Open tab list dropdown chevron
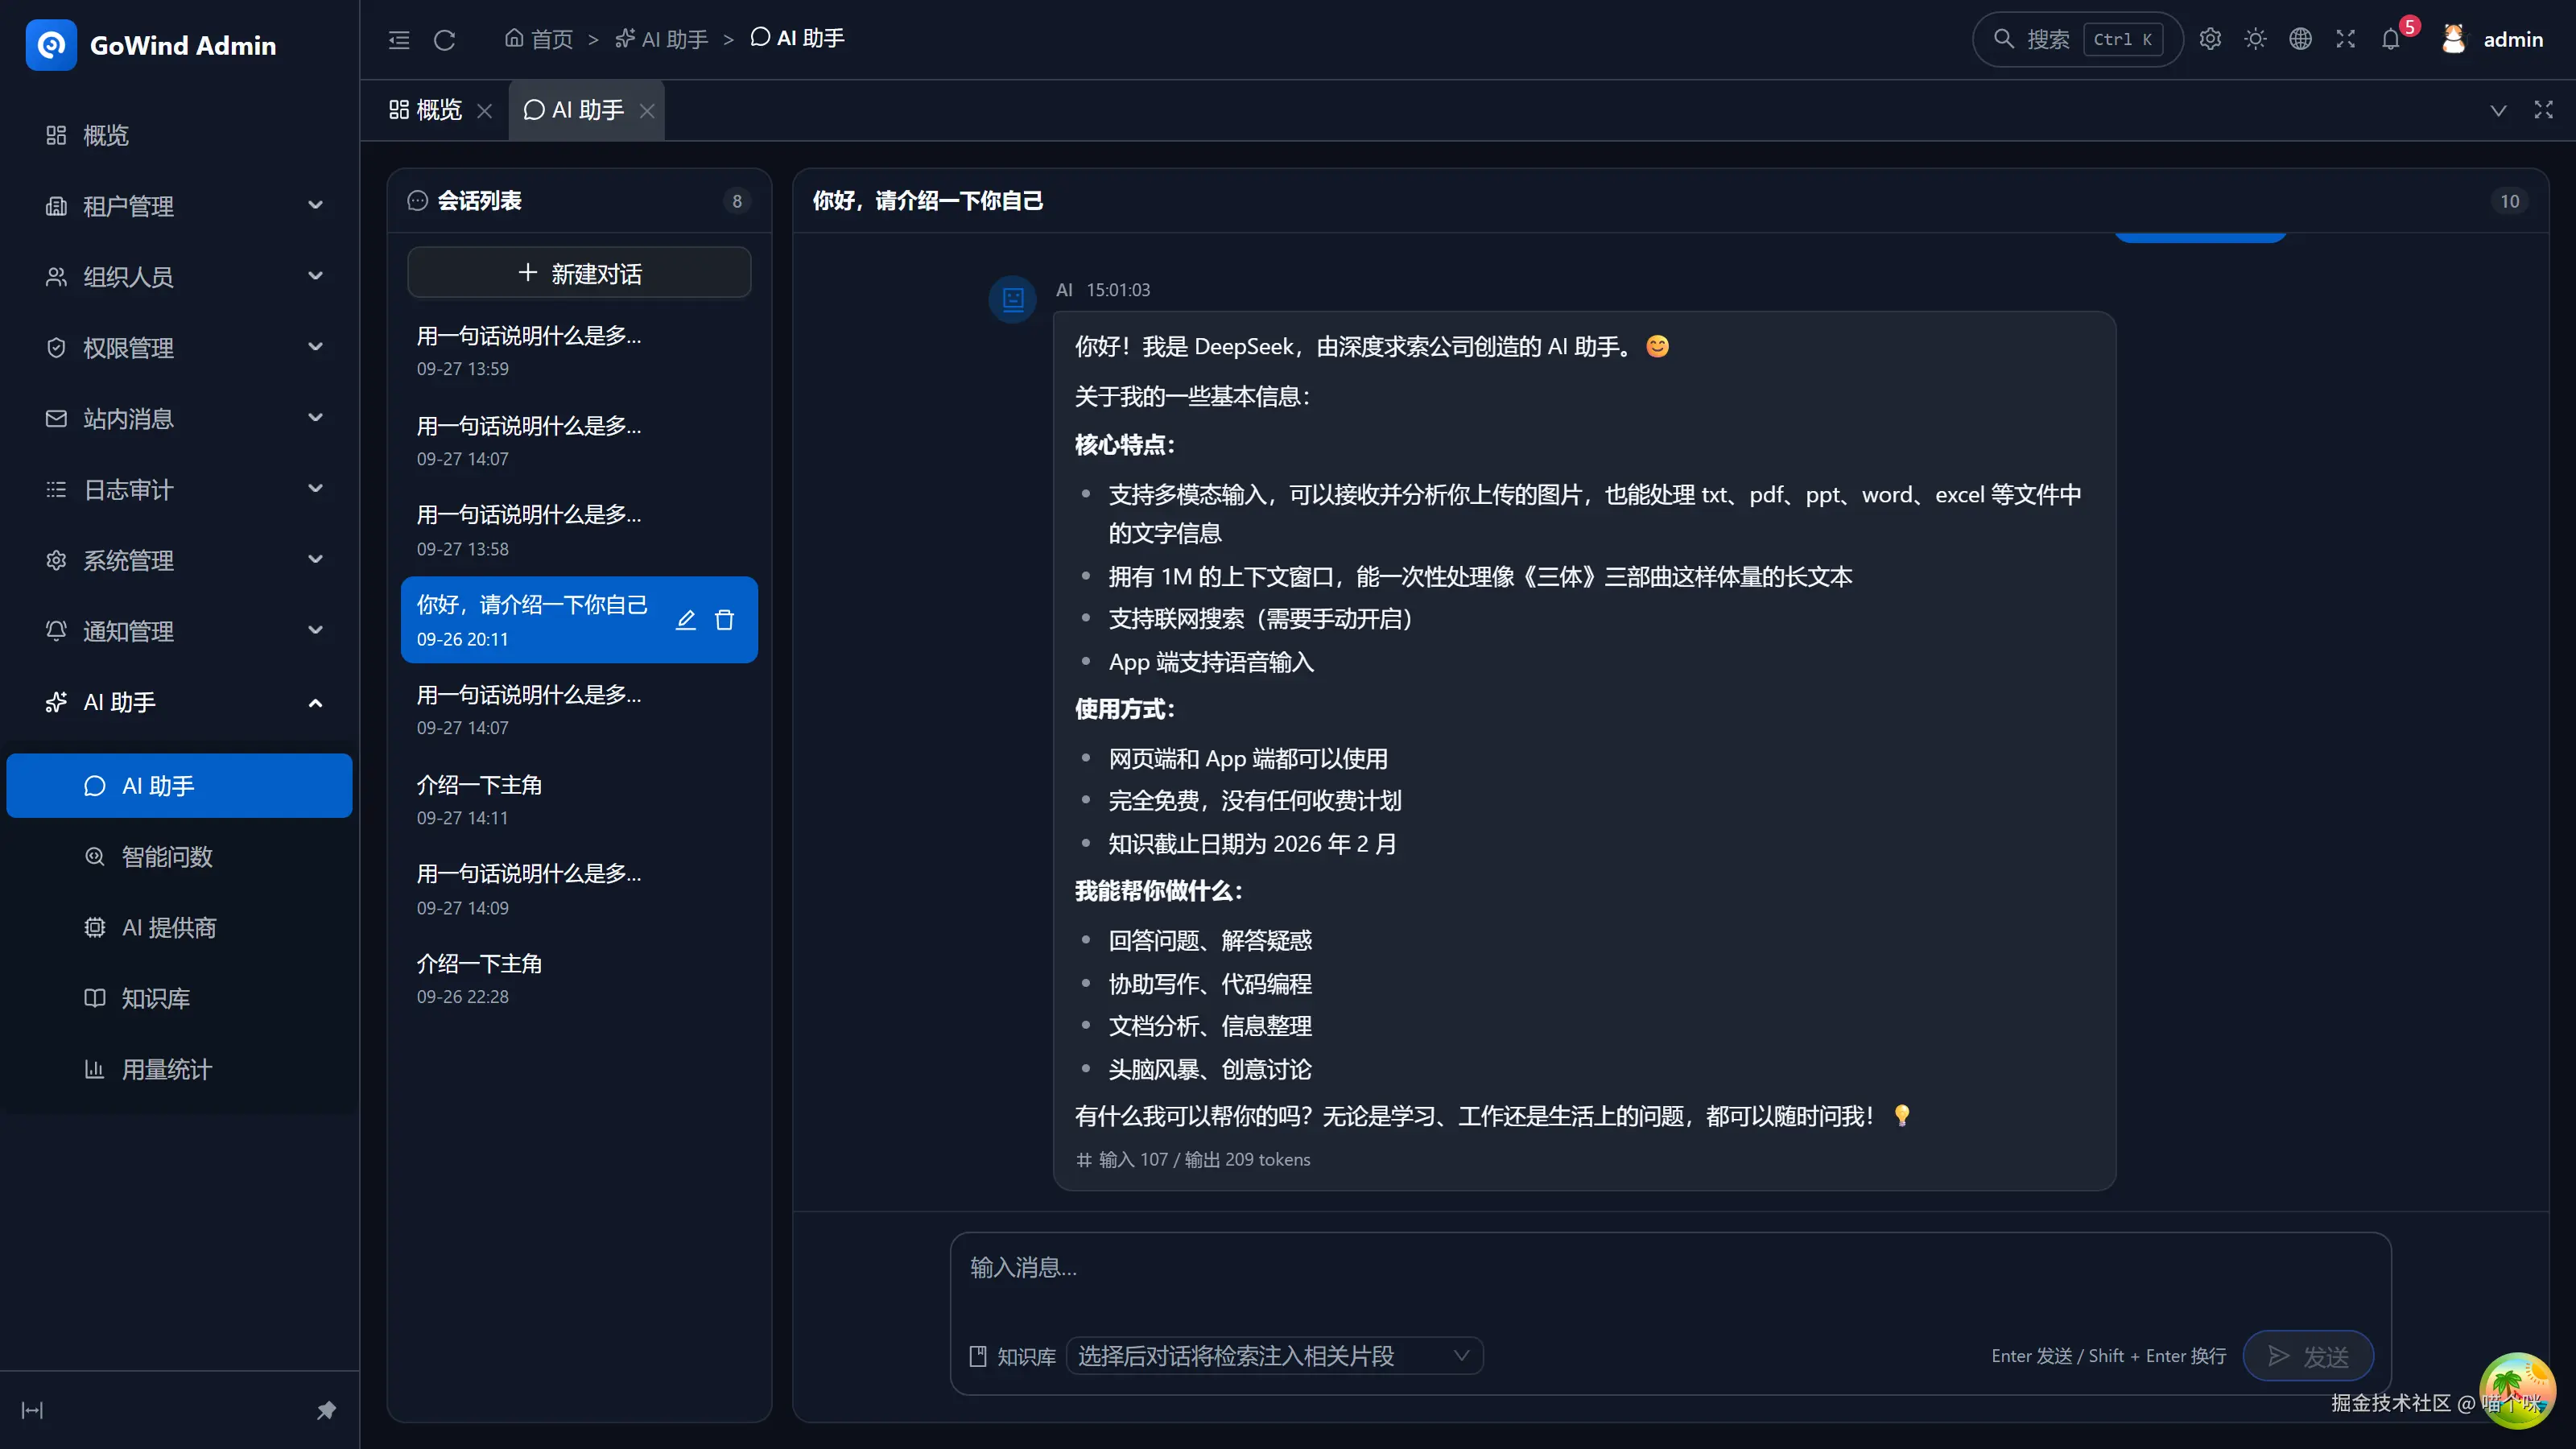The width and height of the screenshot is (2576, 1449). (x=2498, y=110)
